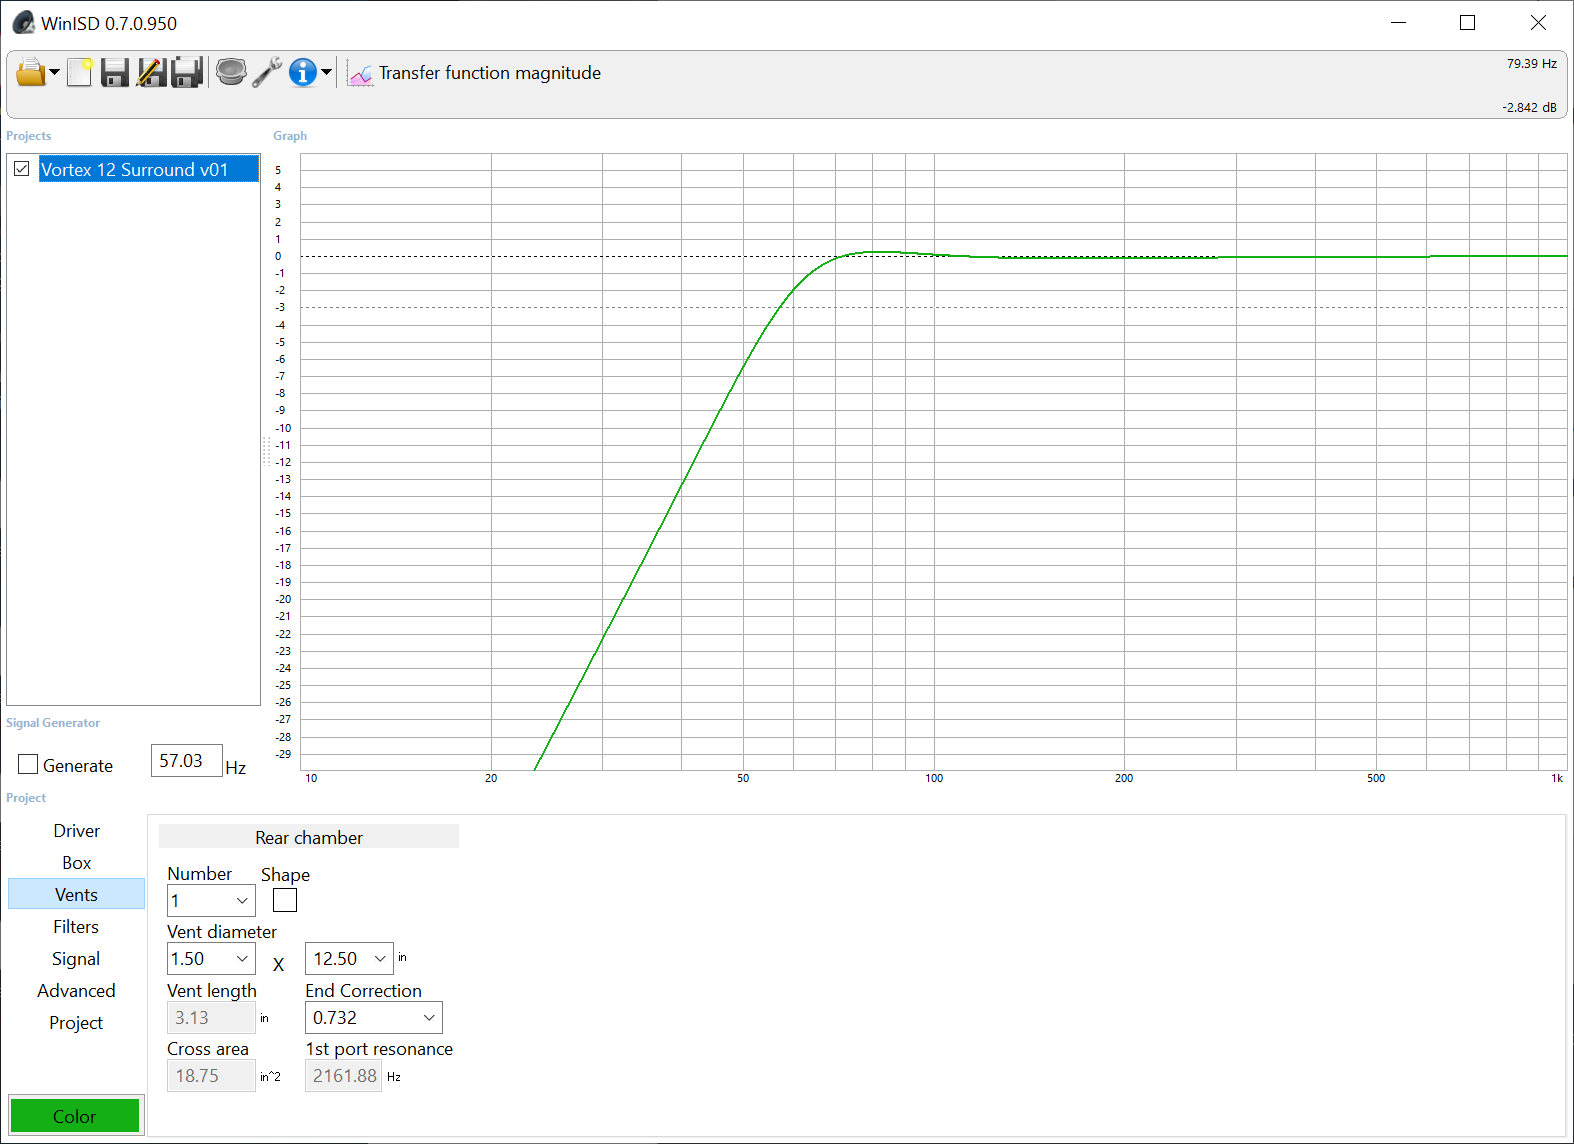Image resolution: width=1574 pixels, height=1144 pixels.
Task: Open settings with the wrench icon
Action: point(266,73)
